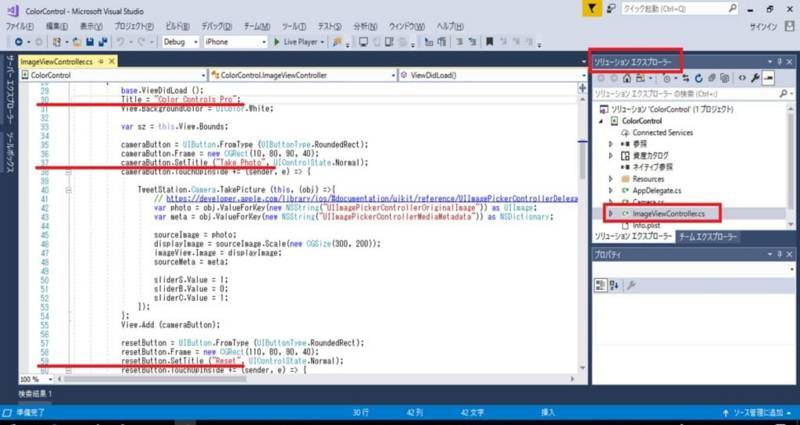Screen dimensions: 800x425
Task: Click the Navigate Backward toolbar icon
Action: pos(19,42)
